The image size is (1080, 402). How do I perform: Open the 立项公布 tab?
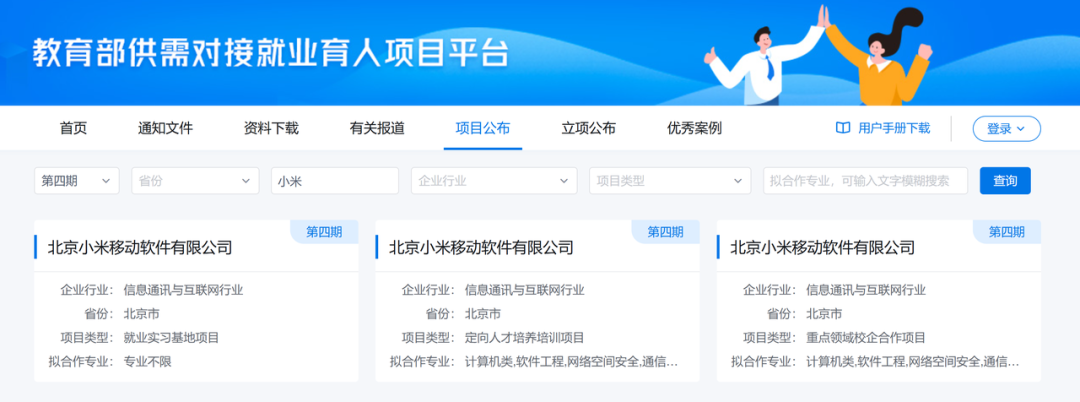[589, 128]
